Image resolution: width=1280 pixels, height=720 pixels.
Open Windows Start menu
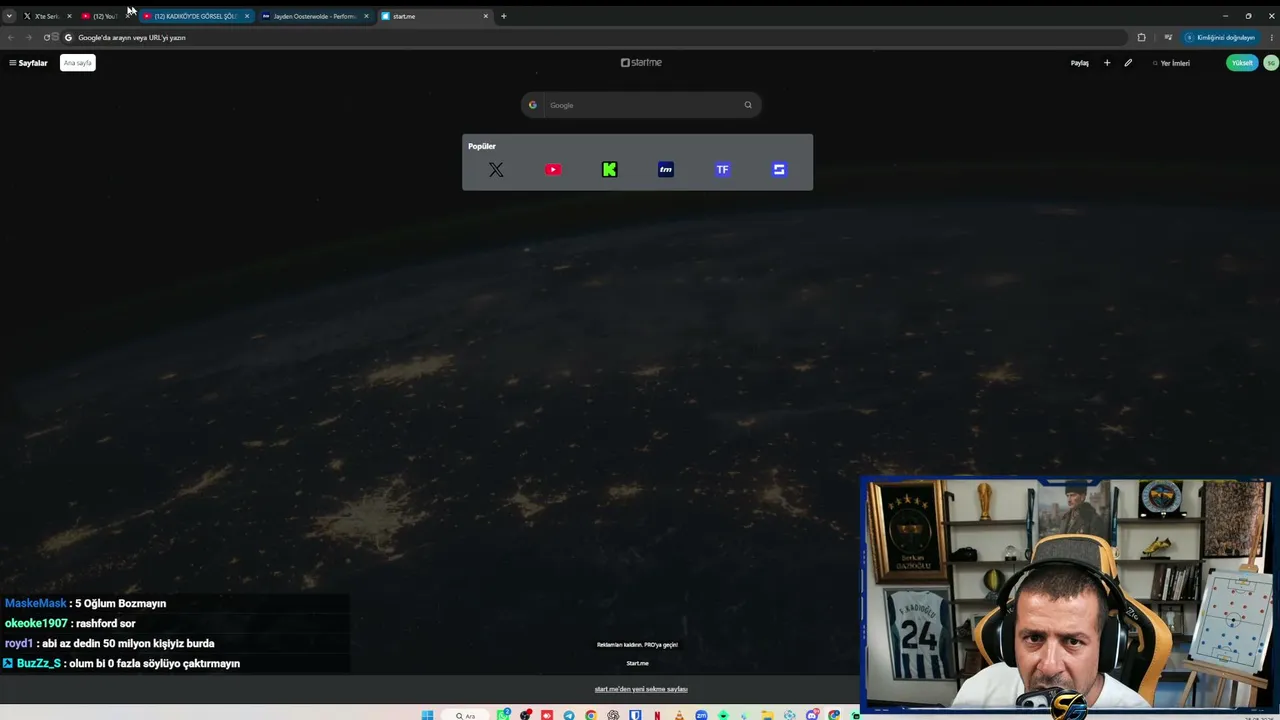pyautogui.click(x=428, y=715)
